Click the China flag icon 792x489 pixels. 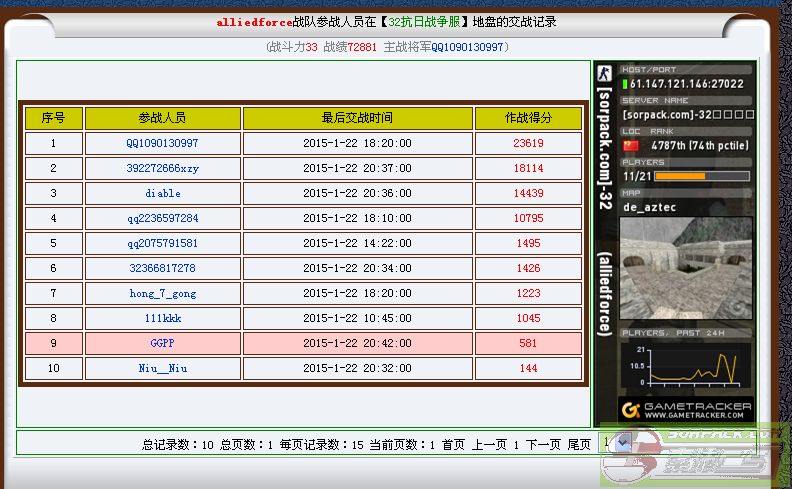pyautogui.click(x=629, y=145)
